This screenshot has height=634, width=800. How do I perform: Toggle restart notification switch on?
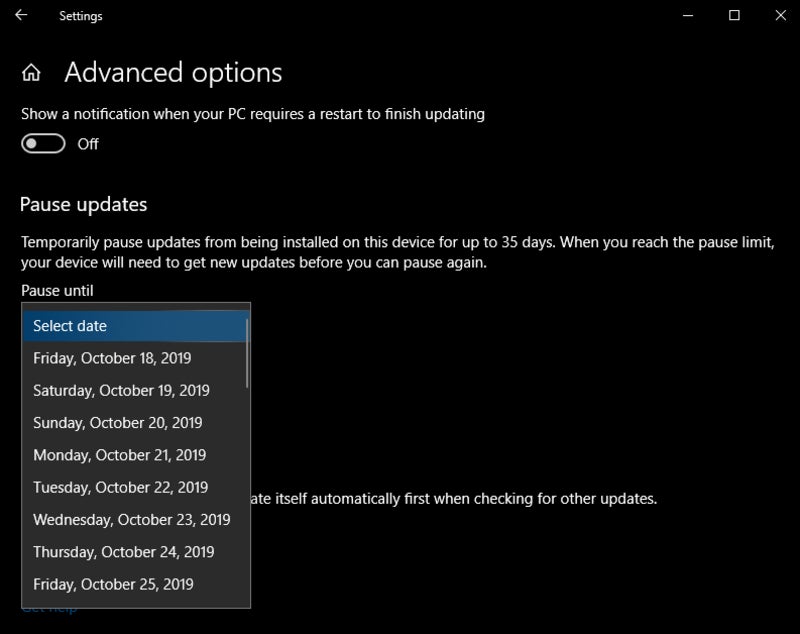point(43,144)
